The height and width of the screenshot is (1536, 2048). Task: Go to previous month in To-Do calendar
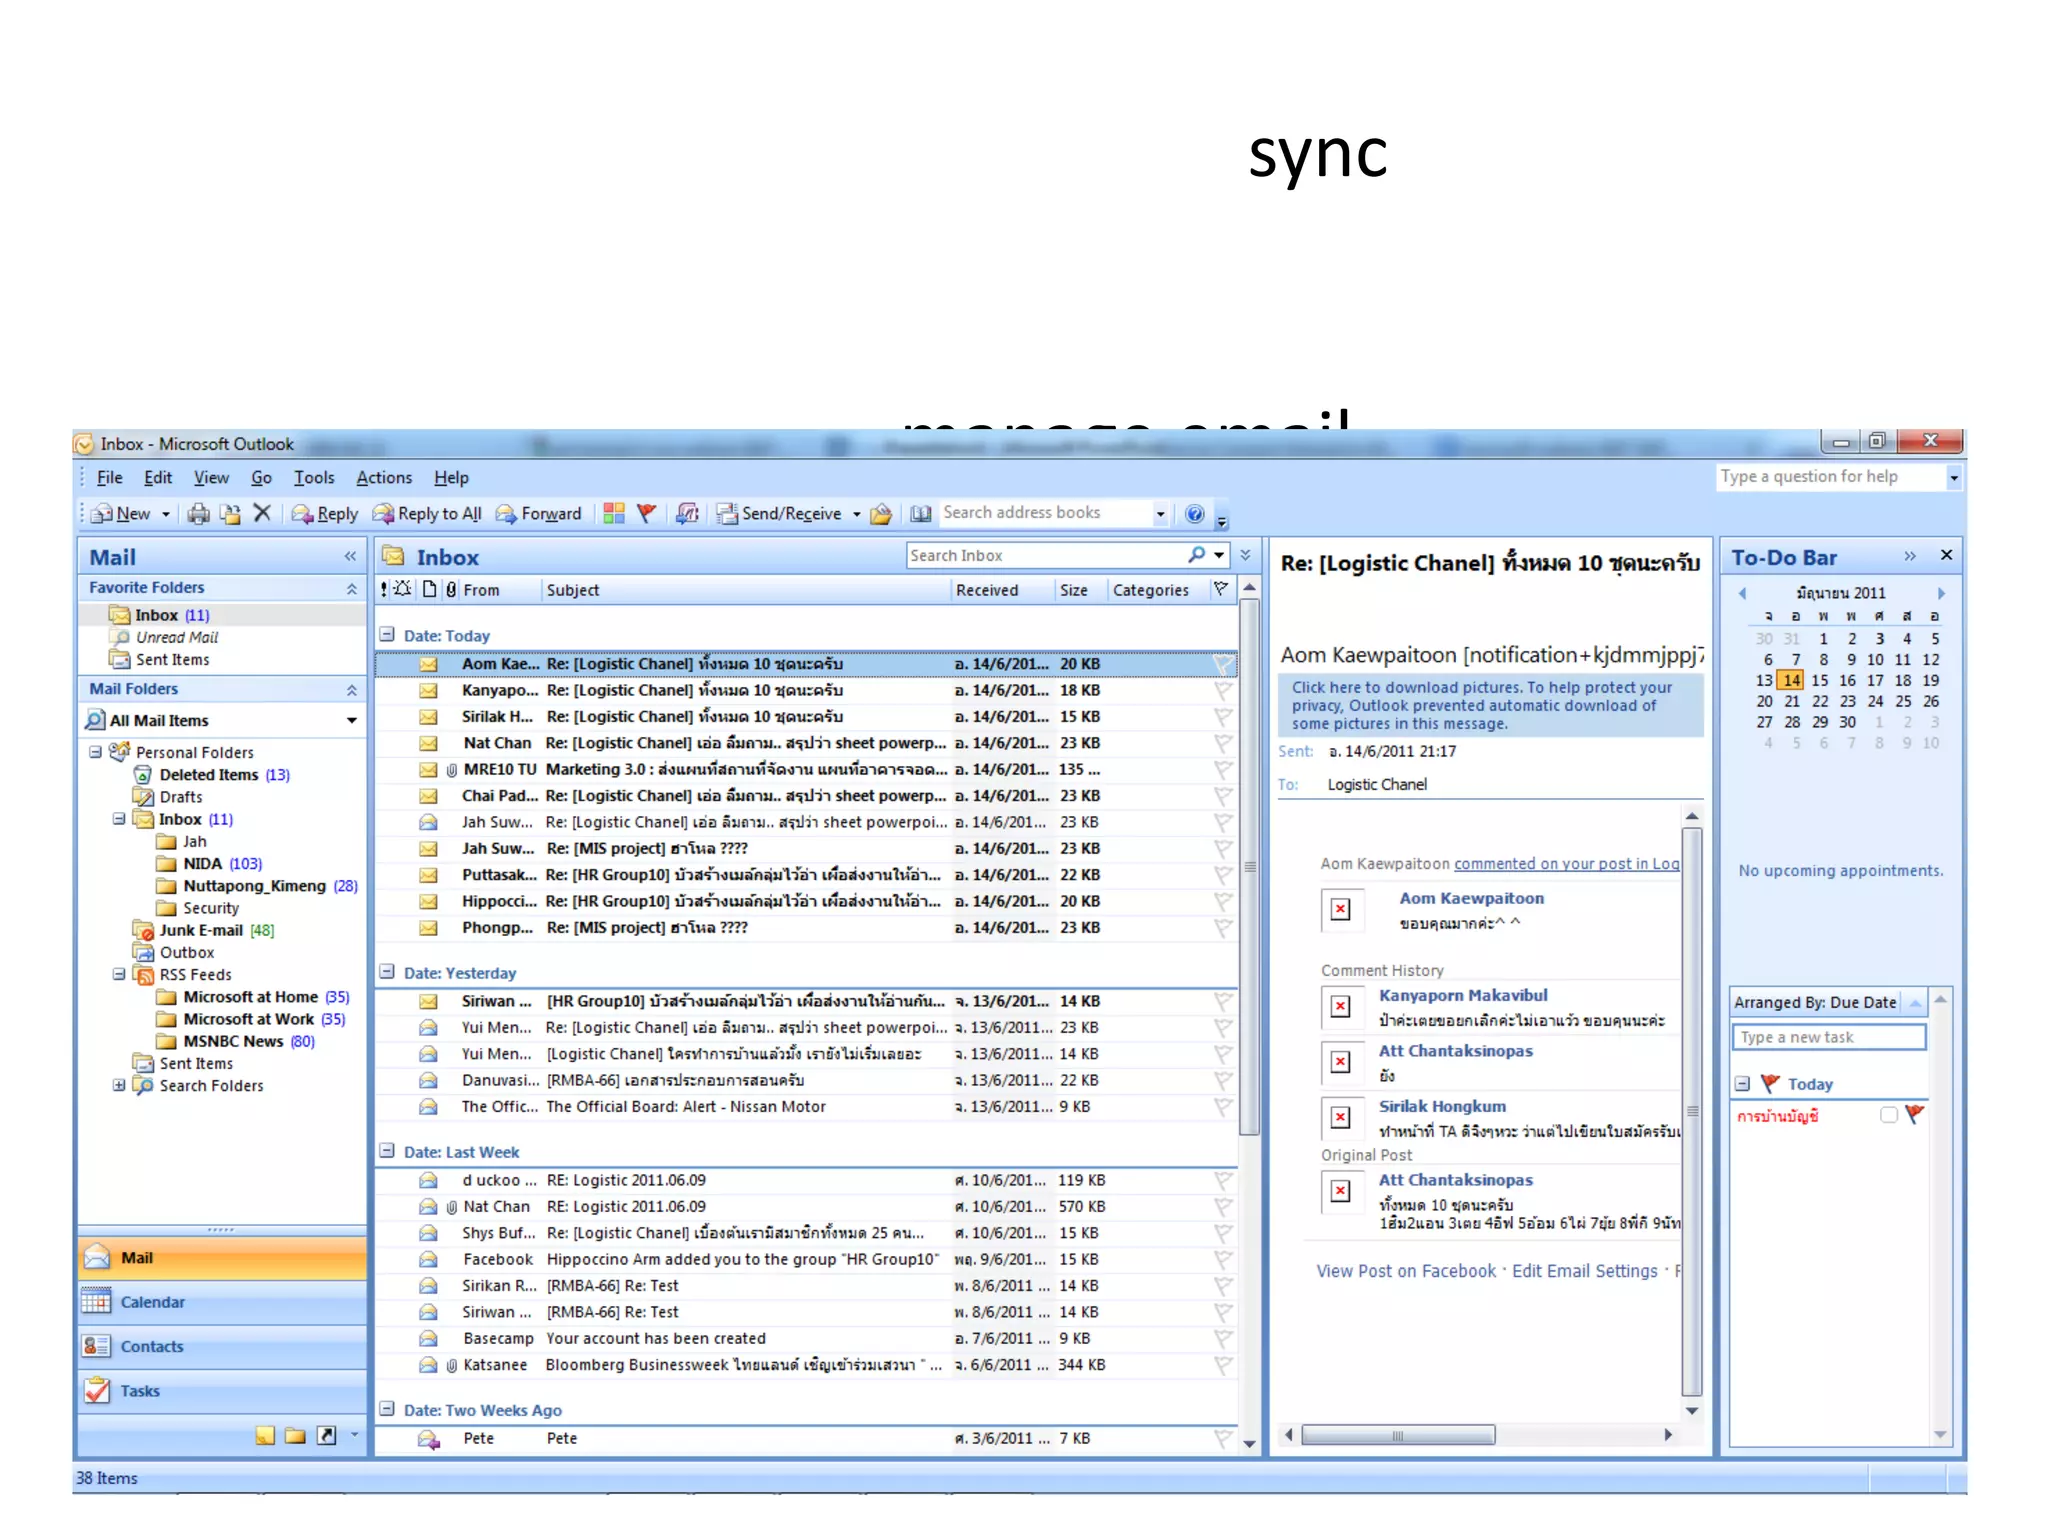(x=1742, y=593)
